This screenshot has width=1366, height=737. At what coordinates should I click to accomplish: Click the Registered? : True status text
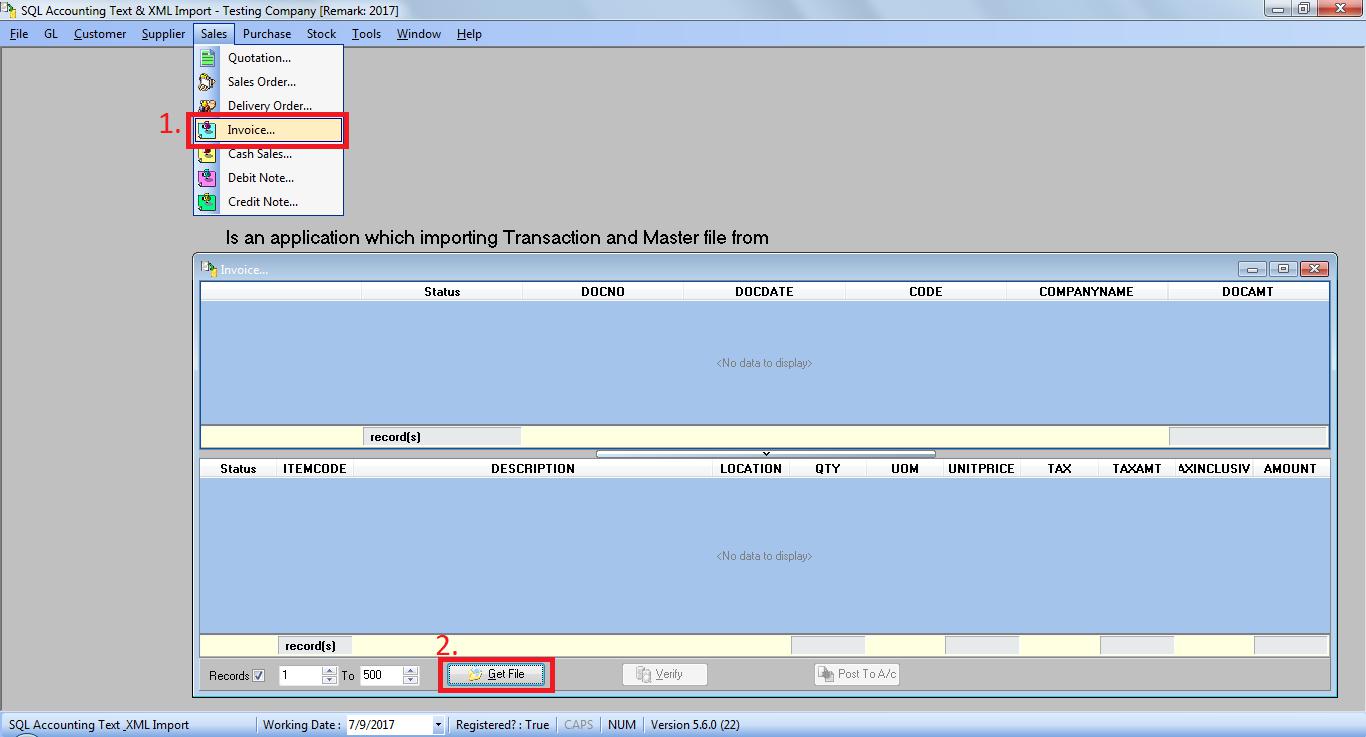coord(502,725)
